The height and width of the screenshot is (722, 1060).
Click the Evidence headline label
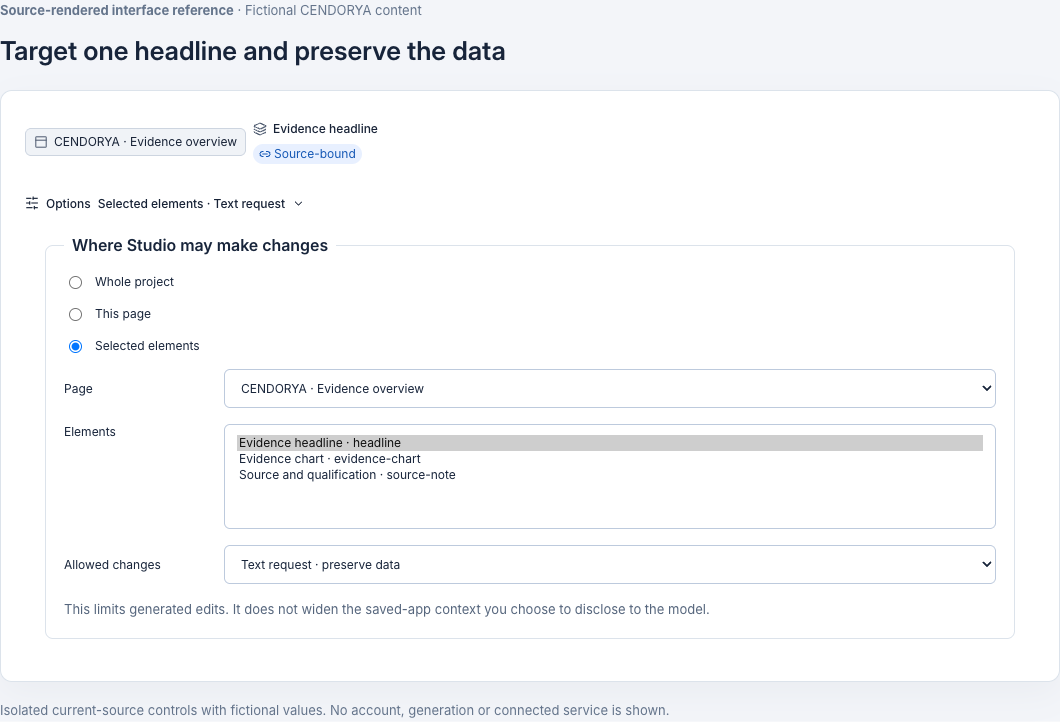(325, 129)
